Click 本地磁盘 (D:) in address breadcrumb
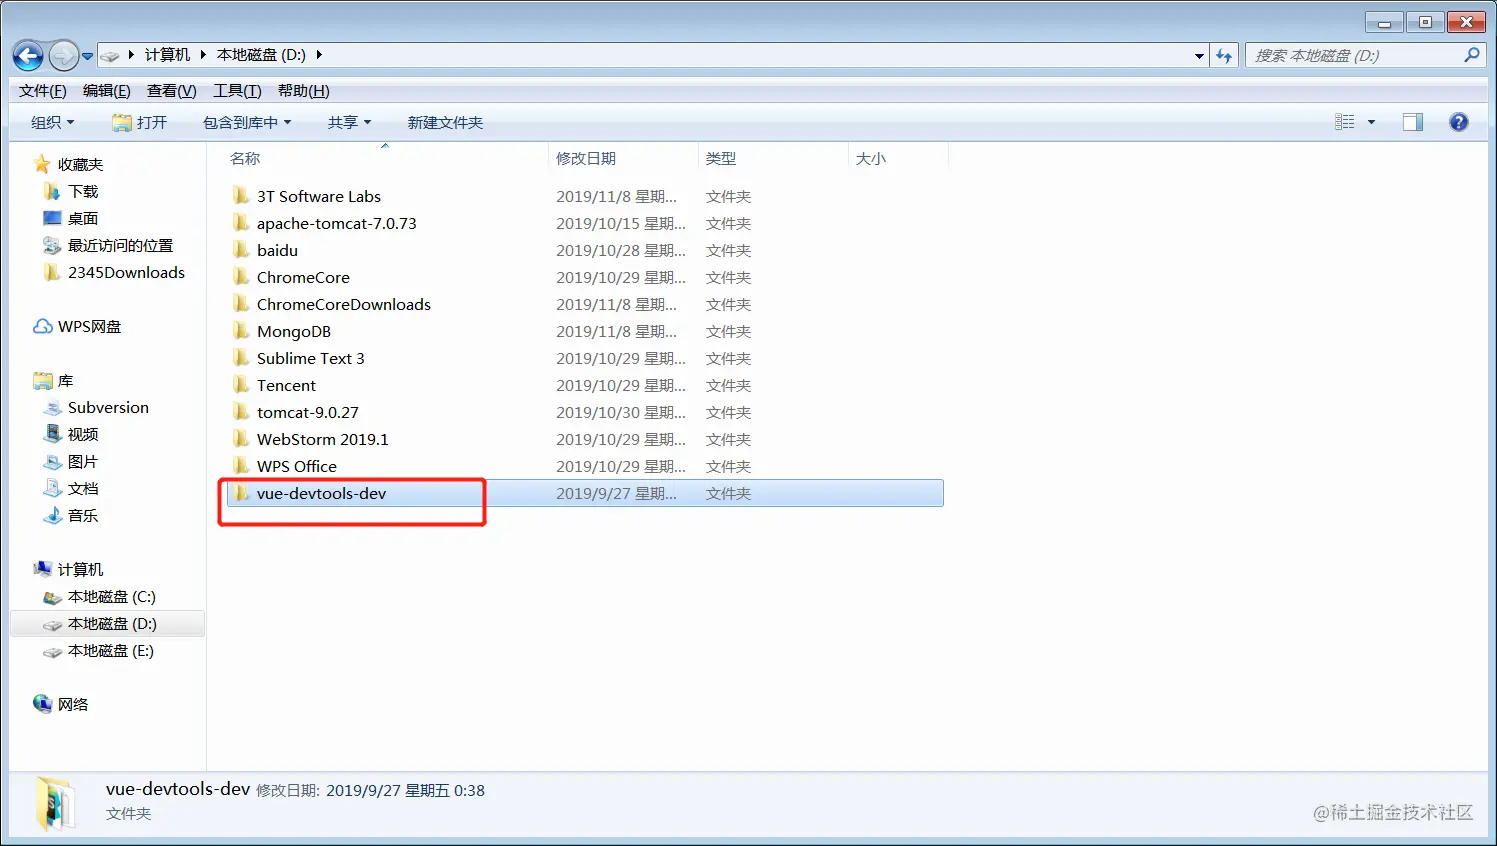Image resolution: width=1497 pixels, height=846 pixels. tap(261, 55)
